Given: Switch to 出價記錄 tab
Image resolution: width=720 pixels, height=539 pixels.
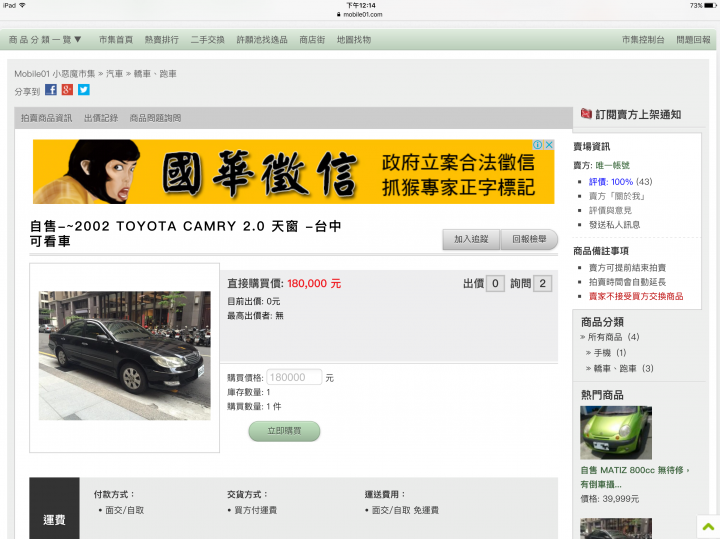Looking at the screenshot, I should (101, 118).
